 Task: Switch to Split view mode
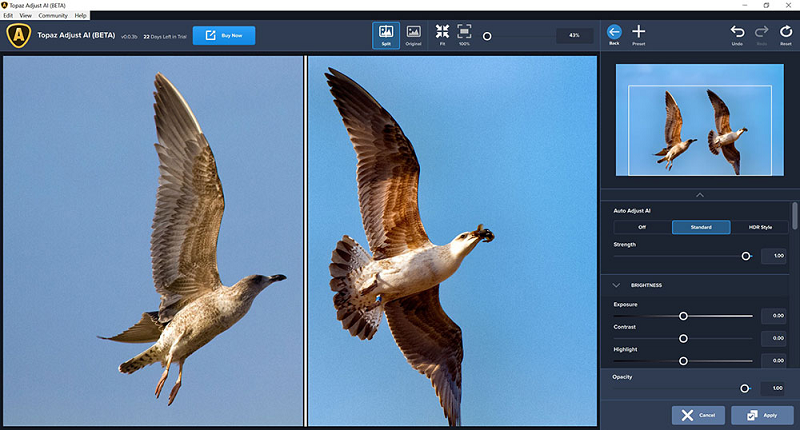(386, 35)
